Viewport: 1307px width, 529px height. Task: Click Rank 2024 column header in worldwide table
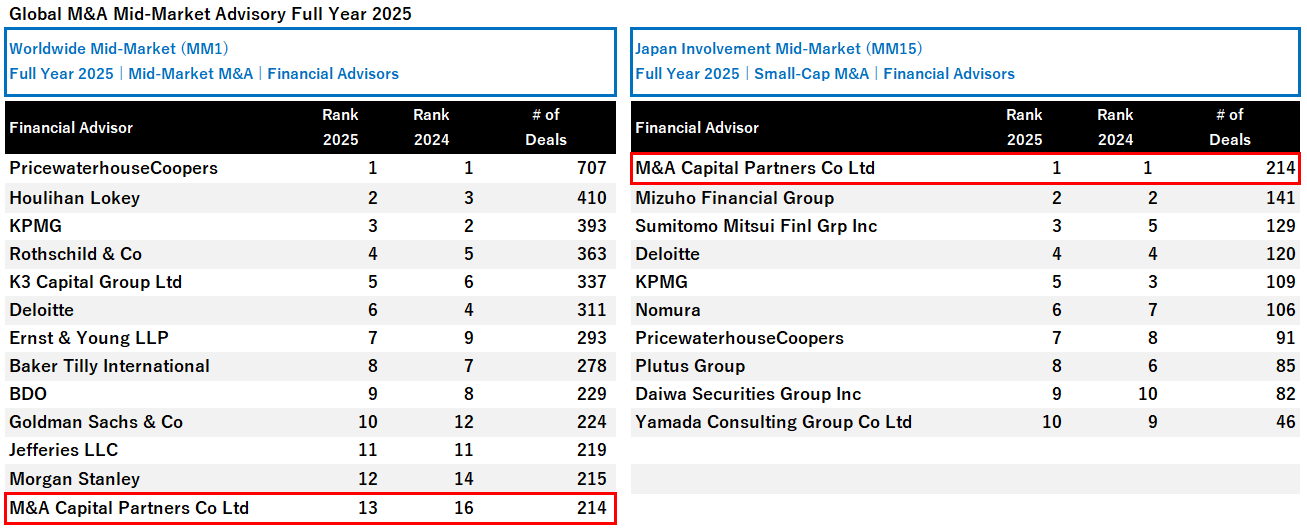pos(431,127)
